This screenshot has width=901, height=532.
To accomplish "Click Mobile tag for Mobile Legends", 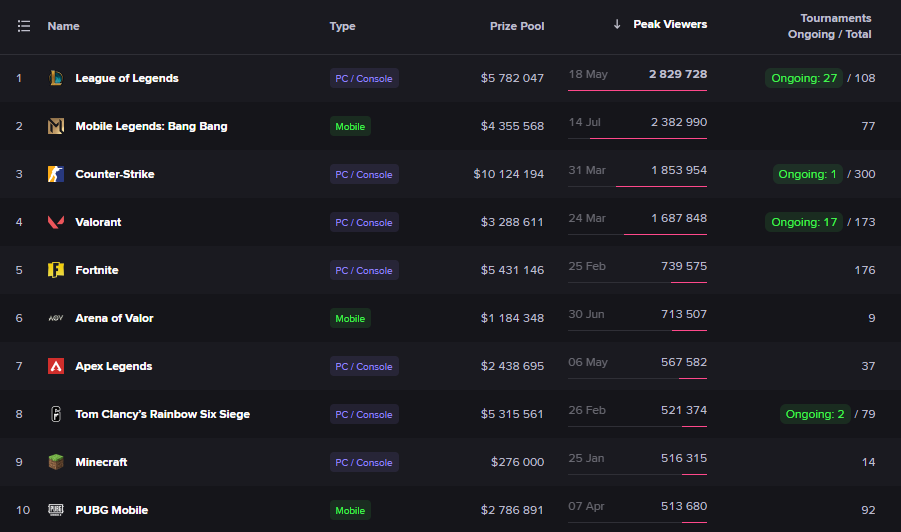I will click(350, 126).
